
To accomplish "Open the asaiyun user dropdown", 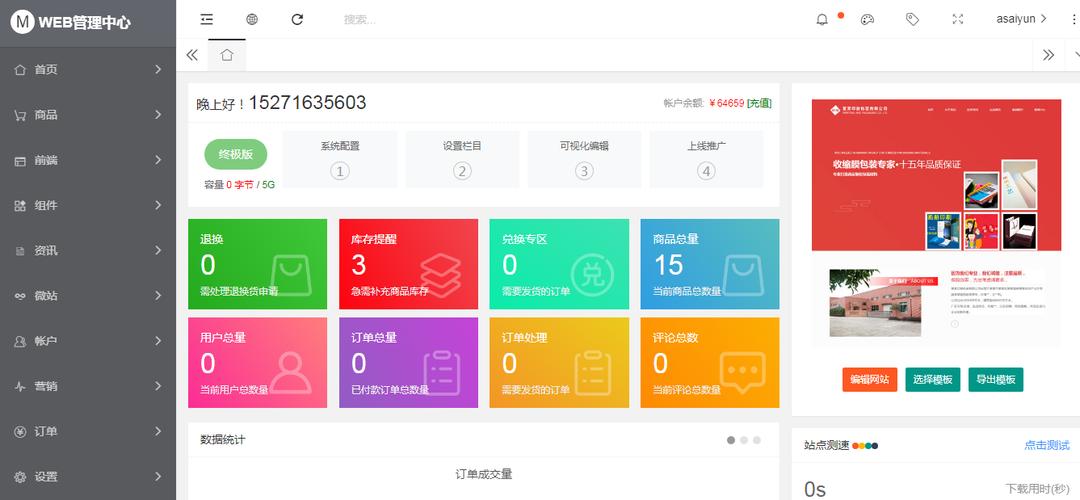I will click(x=1021, y=19).
